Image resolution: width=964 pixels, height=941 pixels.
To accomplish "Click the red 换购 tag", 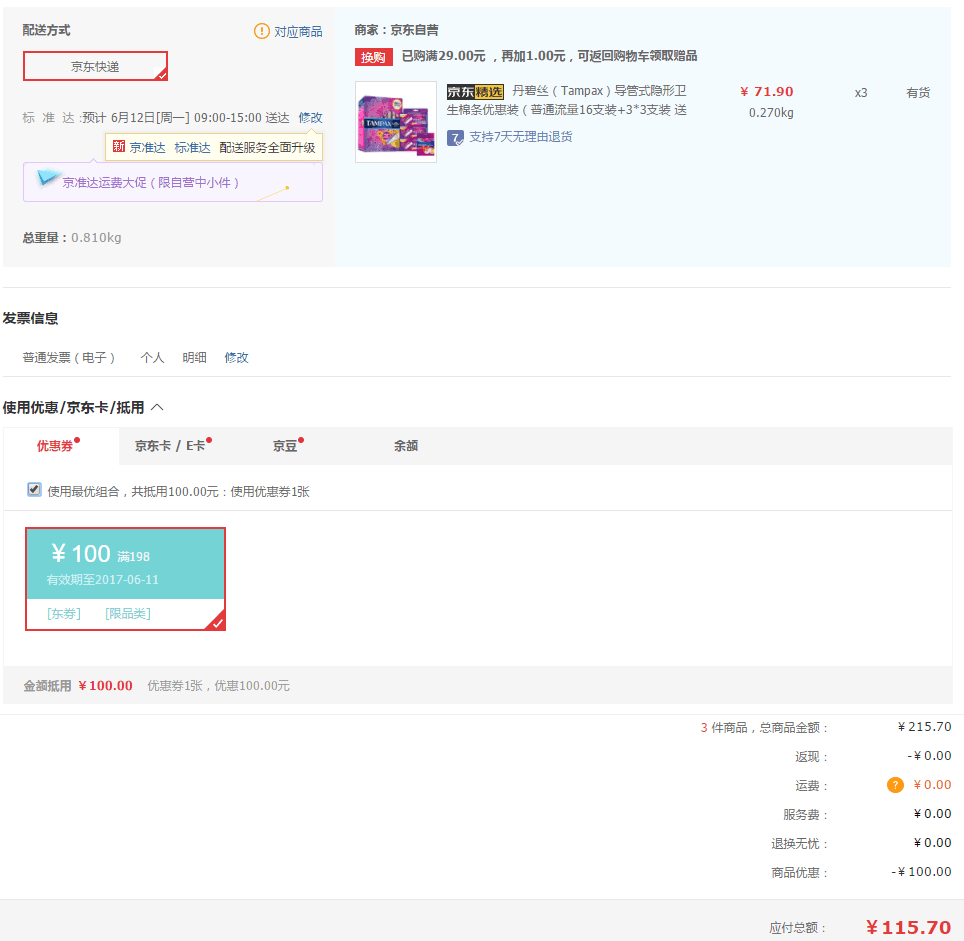I will pyautogui.click(x=373, y=57).
